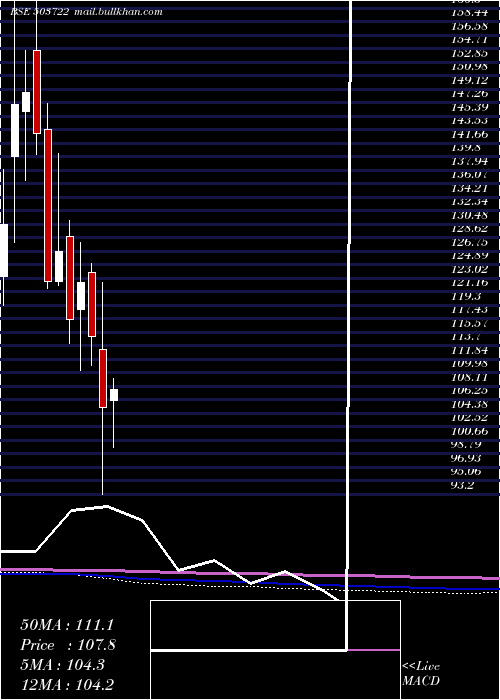500x700 pixels.
Task: Select the 100.66 price axis label
Action: click(x=469, y=431)
